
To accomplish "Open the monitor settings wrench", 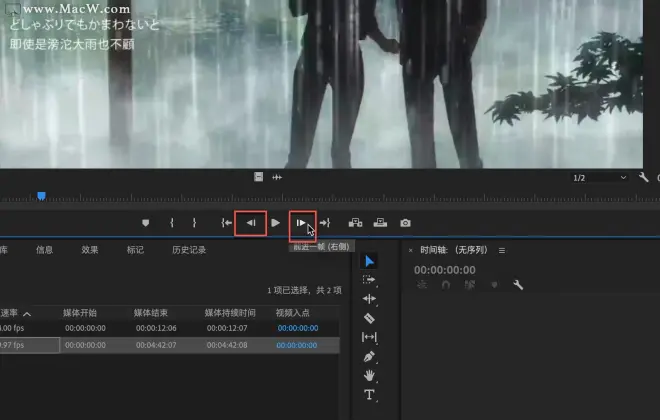I will 643,177.
